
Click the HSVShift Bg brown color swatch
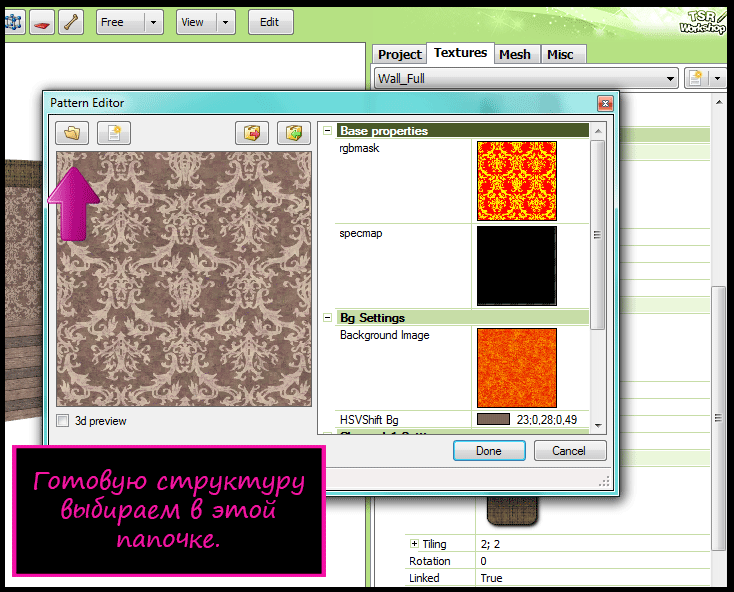point(493,419)
